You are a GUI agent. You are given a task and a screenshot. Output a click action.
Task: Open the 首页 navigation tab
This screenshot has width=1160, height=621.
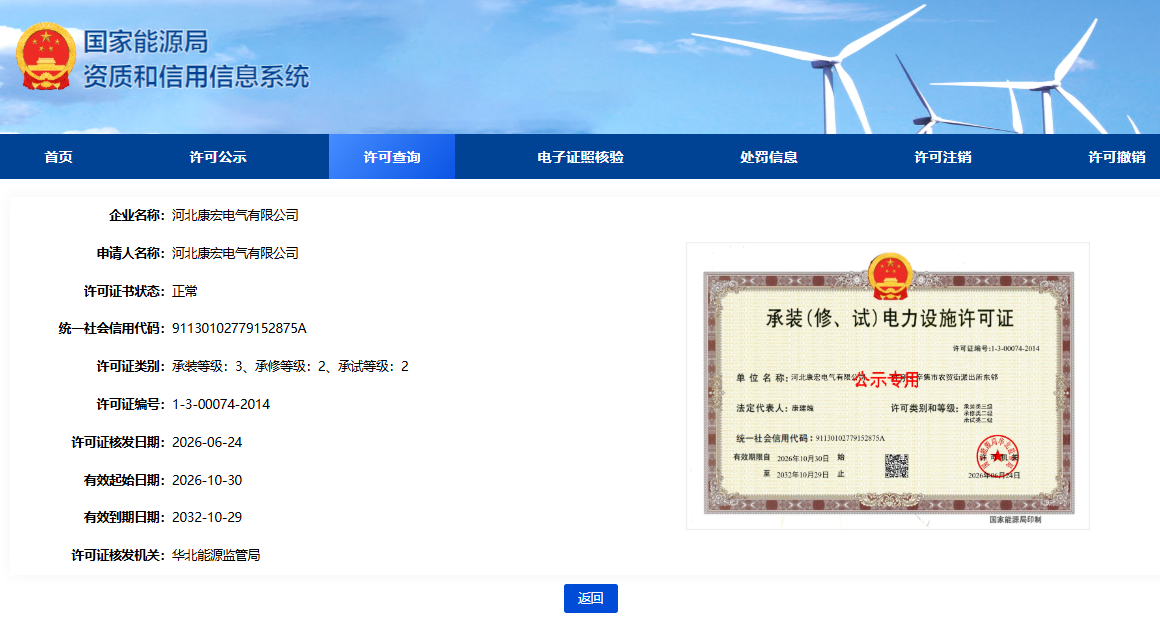[58, 157]
